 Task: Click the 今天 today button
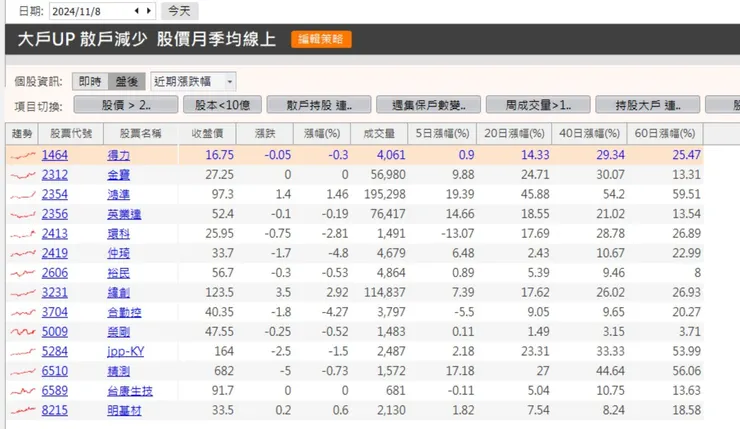click(179, 11)
